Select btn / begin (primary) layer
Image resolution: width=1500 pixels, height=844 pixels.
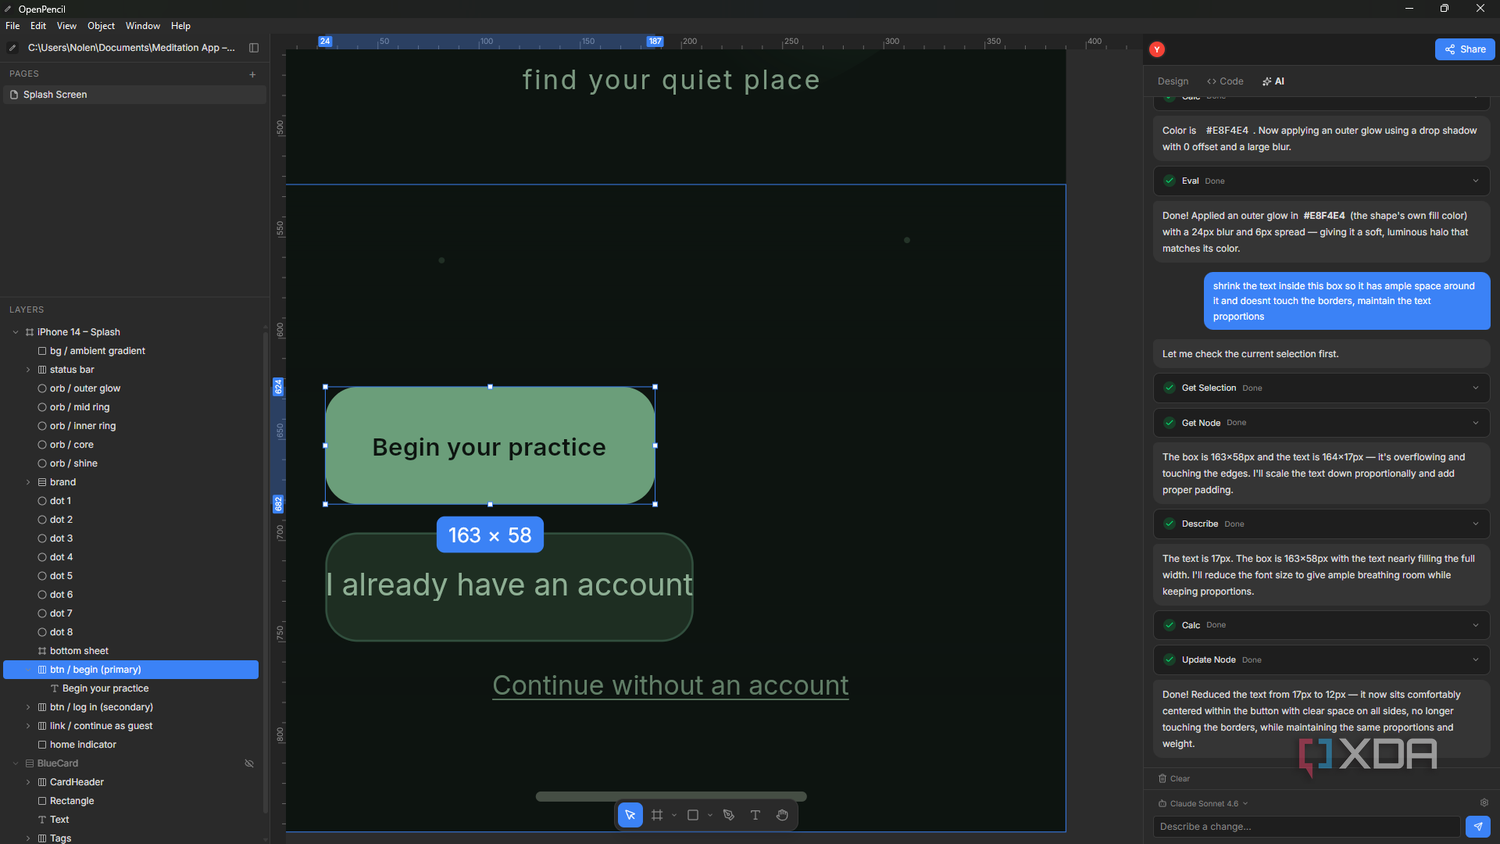pos(131,670)
